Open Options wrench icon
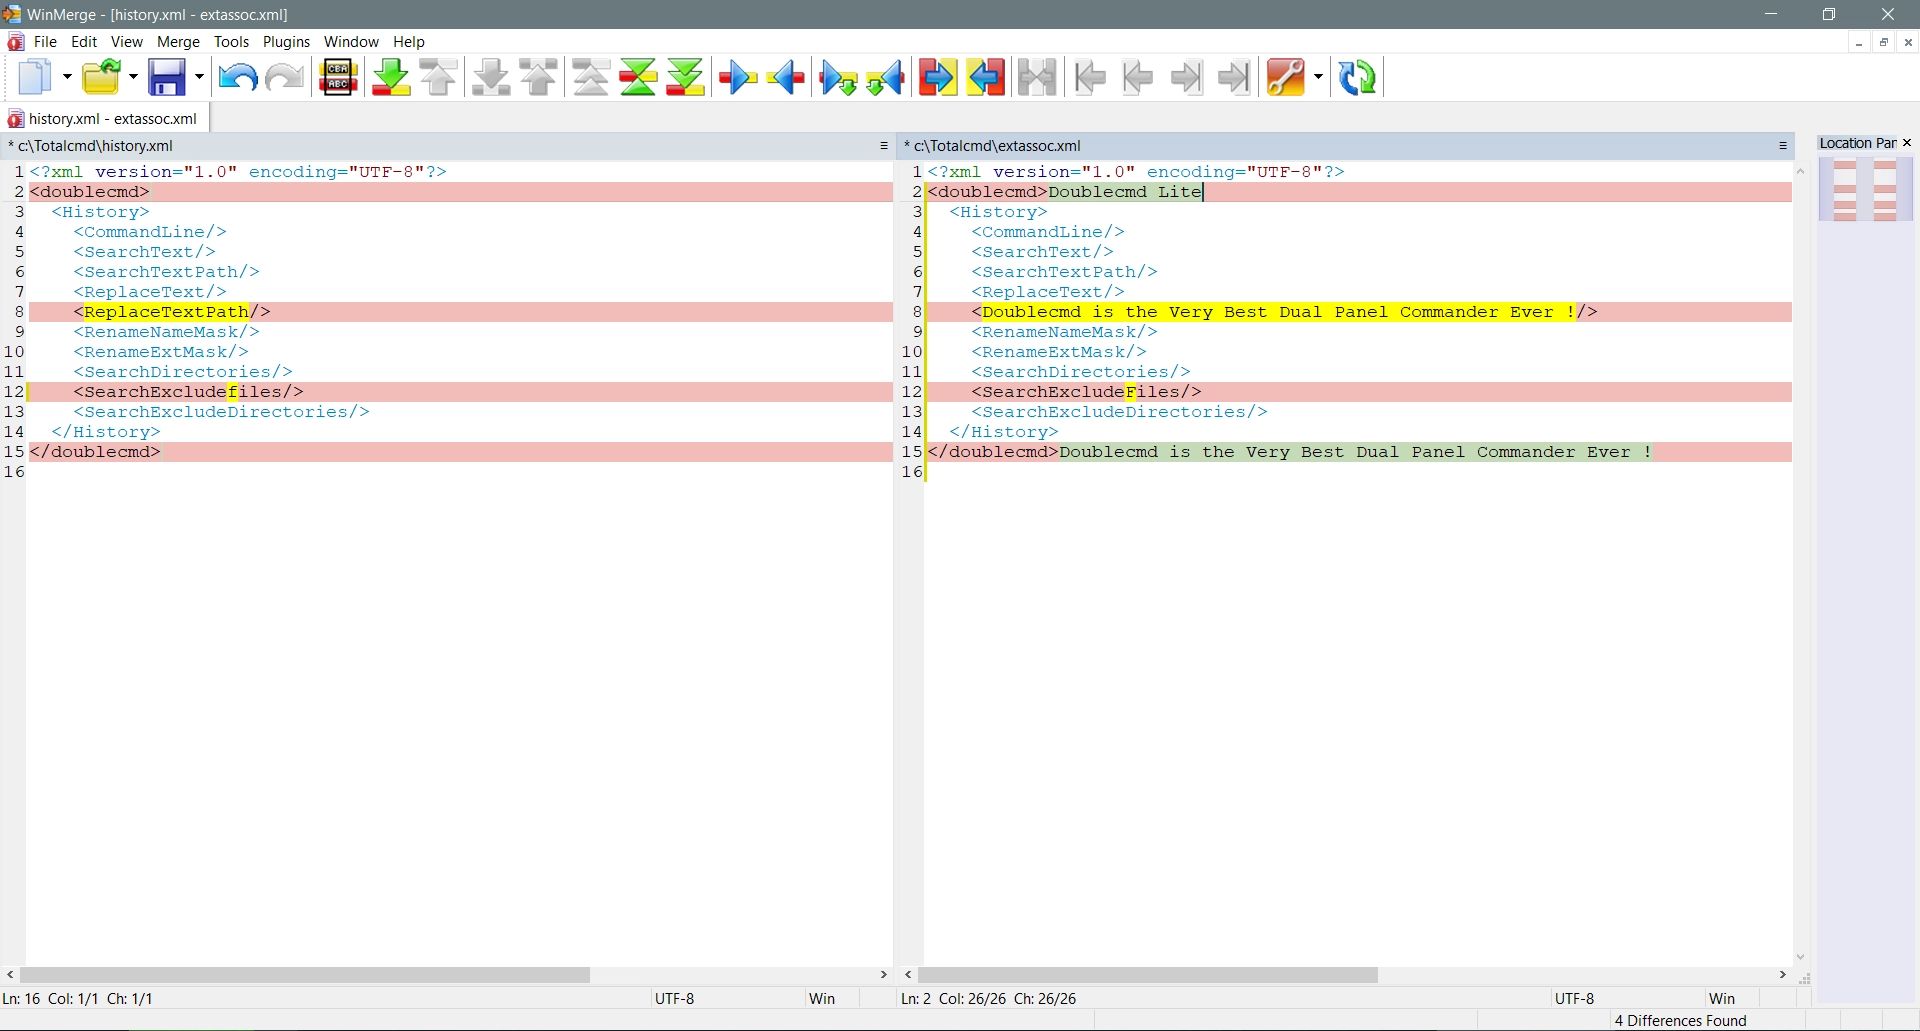 coord(1286,77)
